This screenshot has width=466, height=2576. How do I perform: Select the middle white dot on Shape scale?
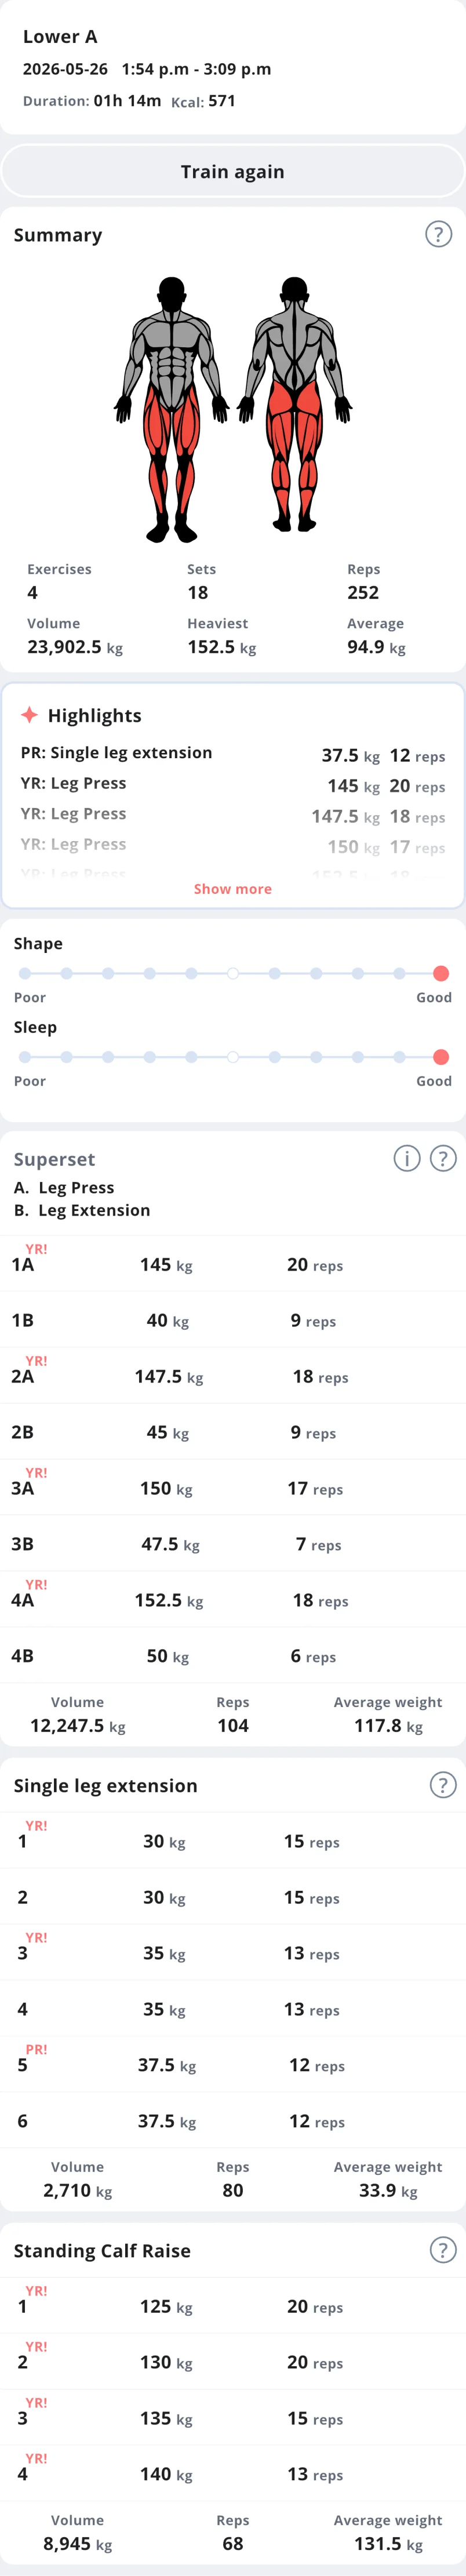[x=233, y=973]
